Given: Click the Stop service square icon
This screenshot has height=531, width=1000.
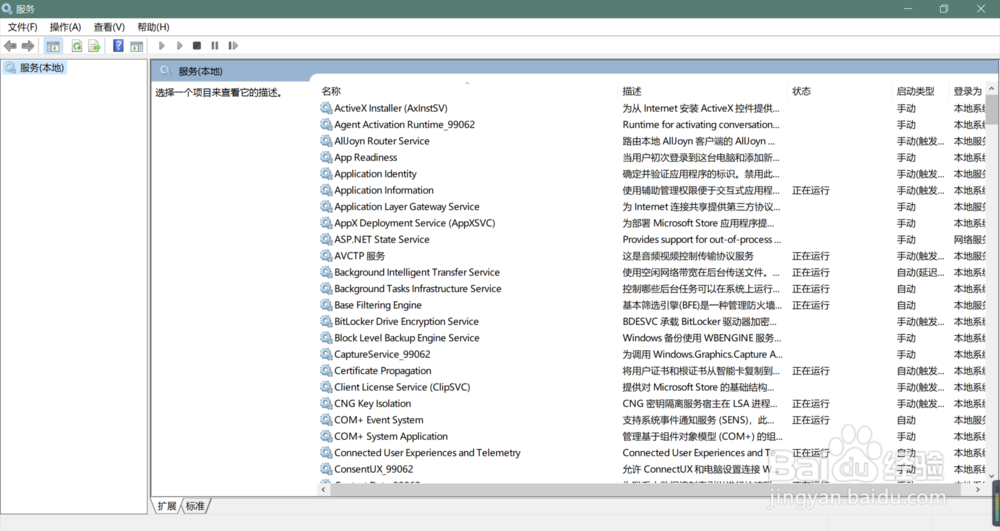Looking at the screenshot, I should pyautogui.click(x=197, y=46).
